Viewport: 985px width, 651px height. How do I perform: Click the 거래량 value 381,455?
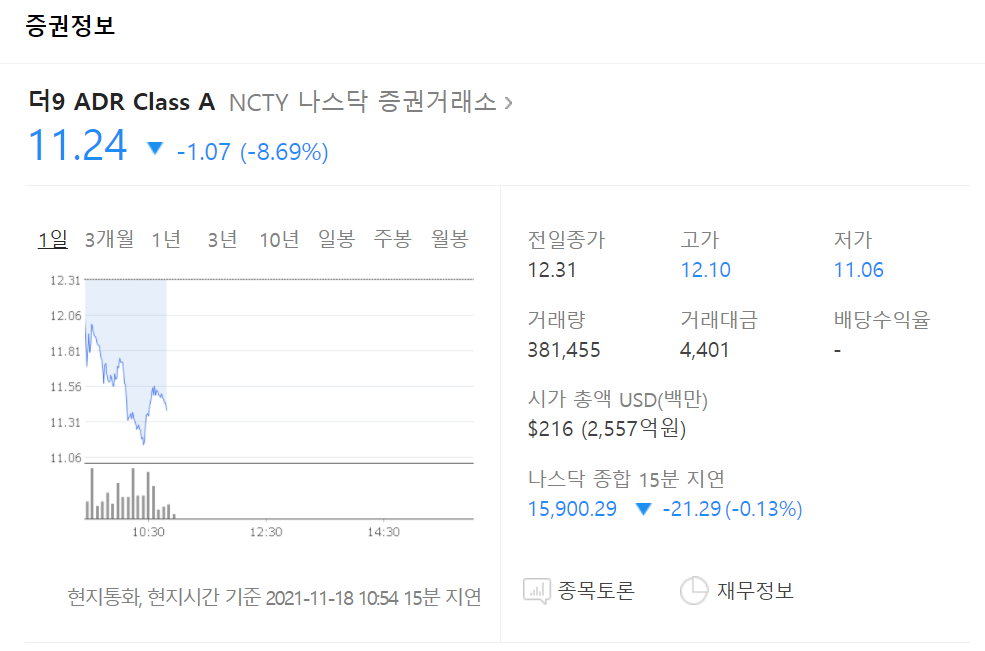564,349
